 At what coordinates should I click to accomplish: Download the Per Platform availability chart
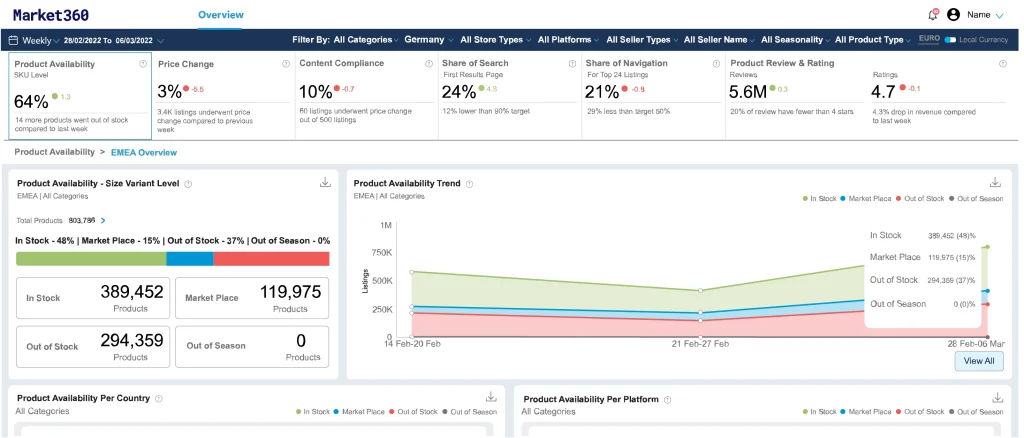coord(997,398)
